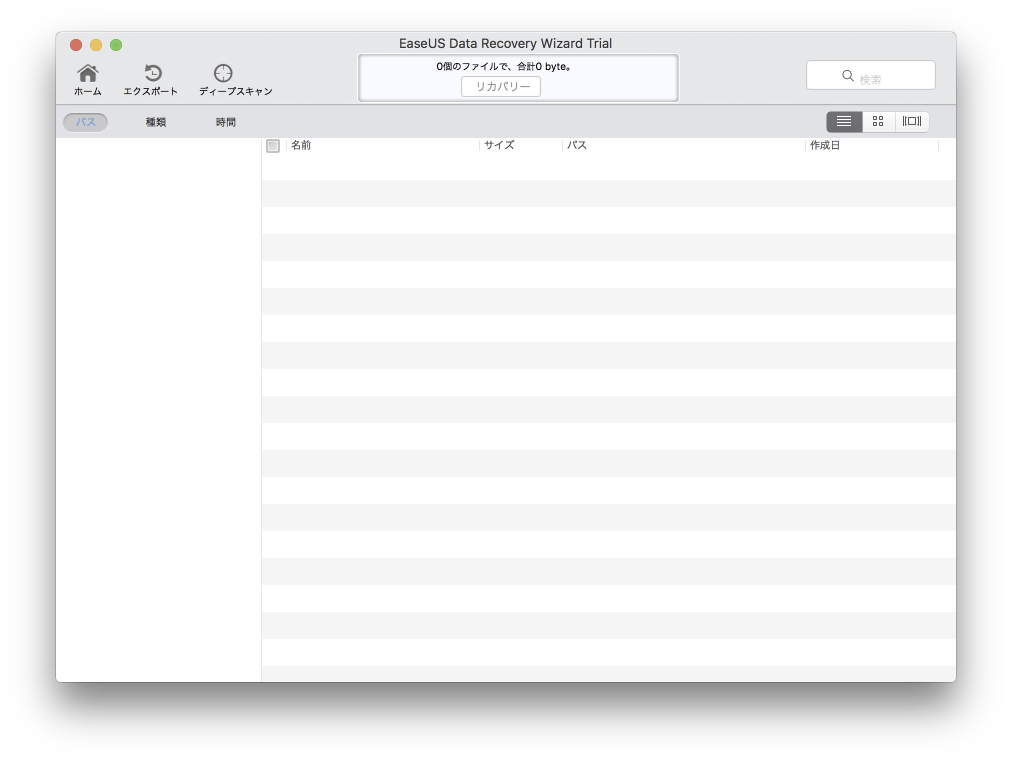Toggle the select-all checkbox in header
1012x762 pixels.
(x=273, y=146)
